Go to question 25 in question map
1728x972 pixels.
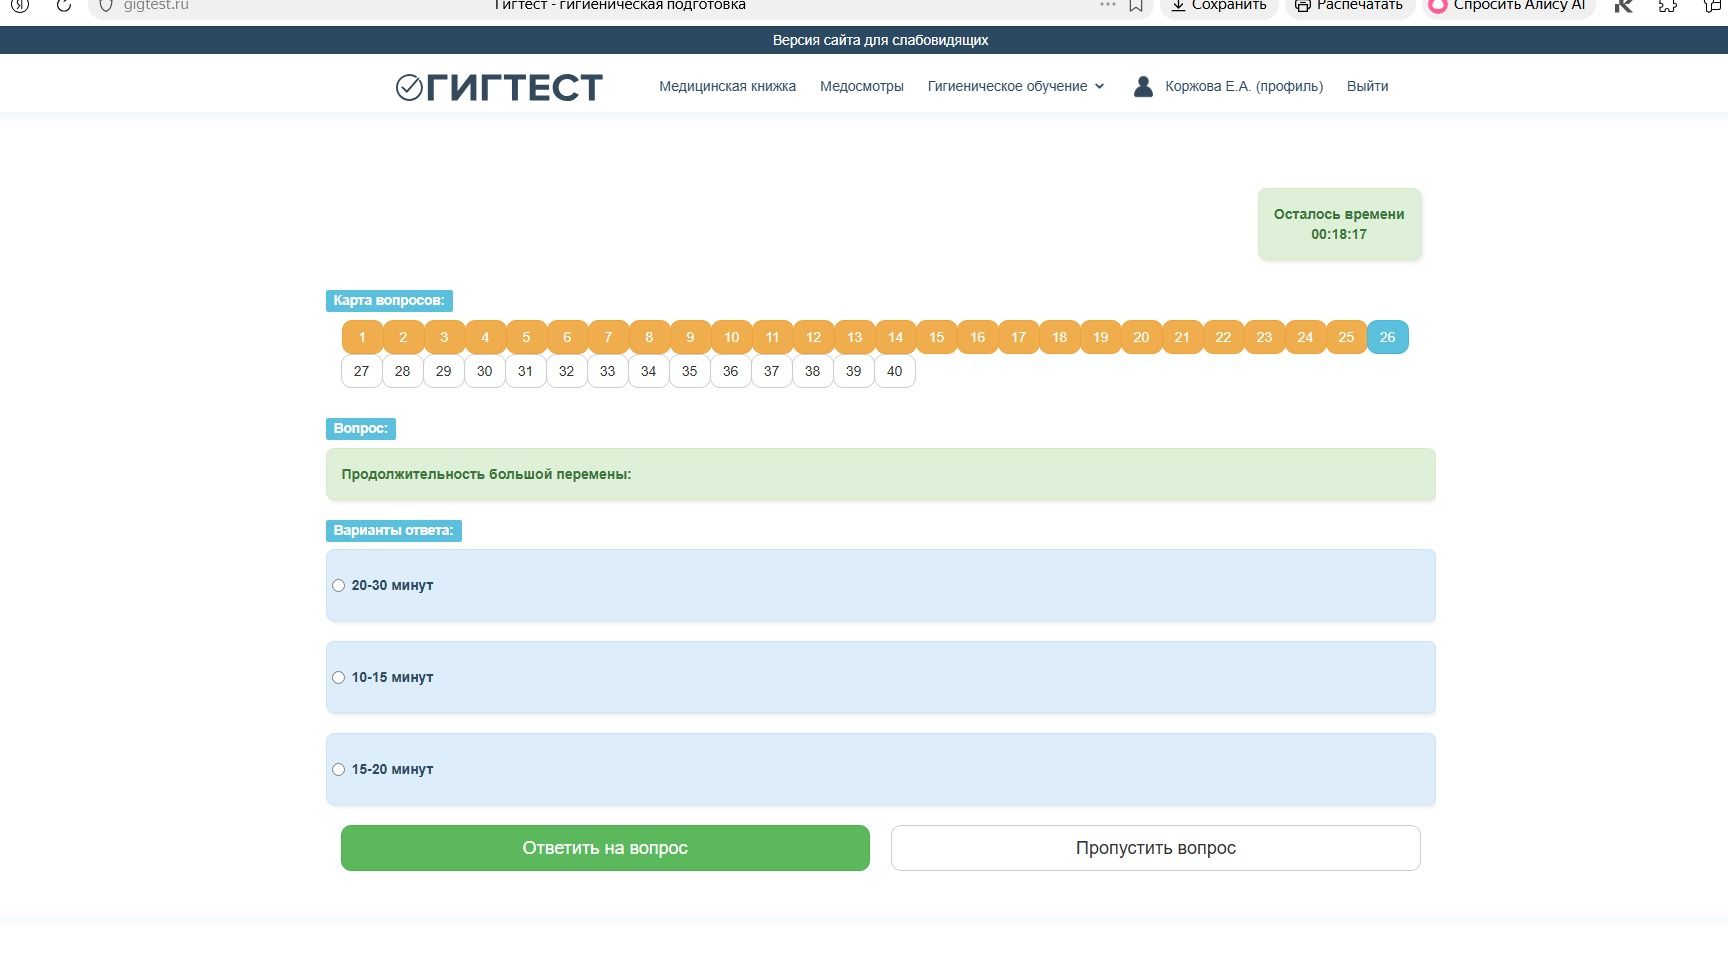coord(1346,337)
